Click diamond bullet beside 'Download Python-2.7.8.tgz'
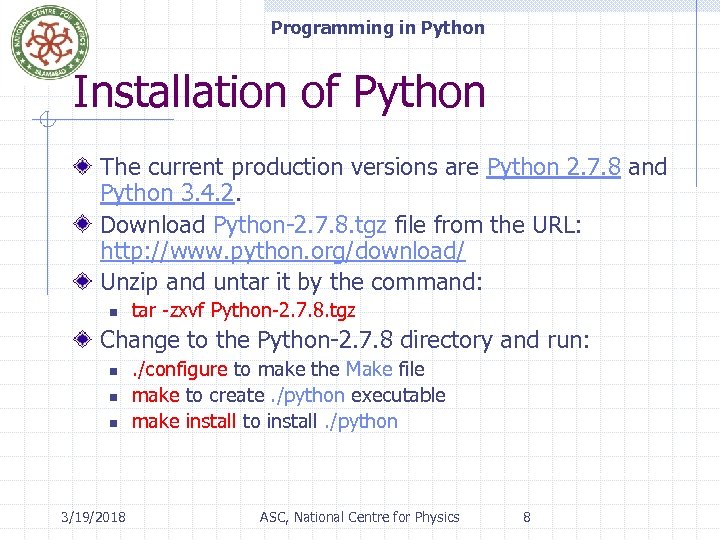Viewport: 720px width, 540px height. tap(83, 224)
